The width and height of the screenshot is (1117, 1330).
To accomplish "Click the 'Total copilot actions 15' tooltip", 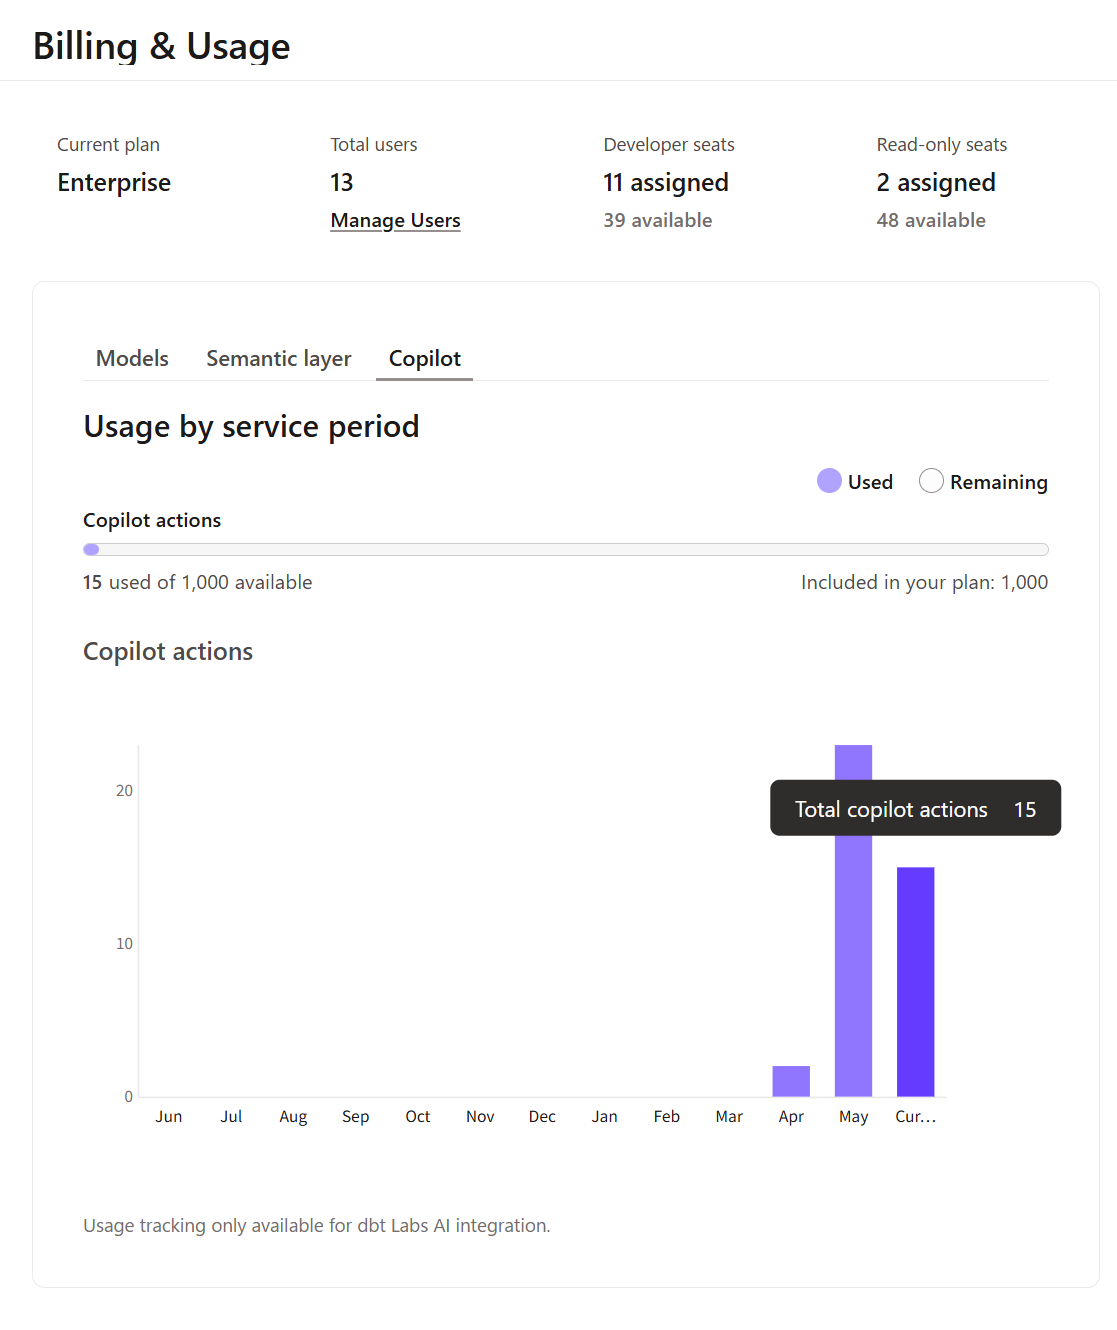I will click(915, 808).
